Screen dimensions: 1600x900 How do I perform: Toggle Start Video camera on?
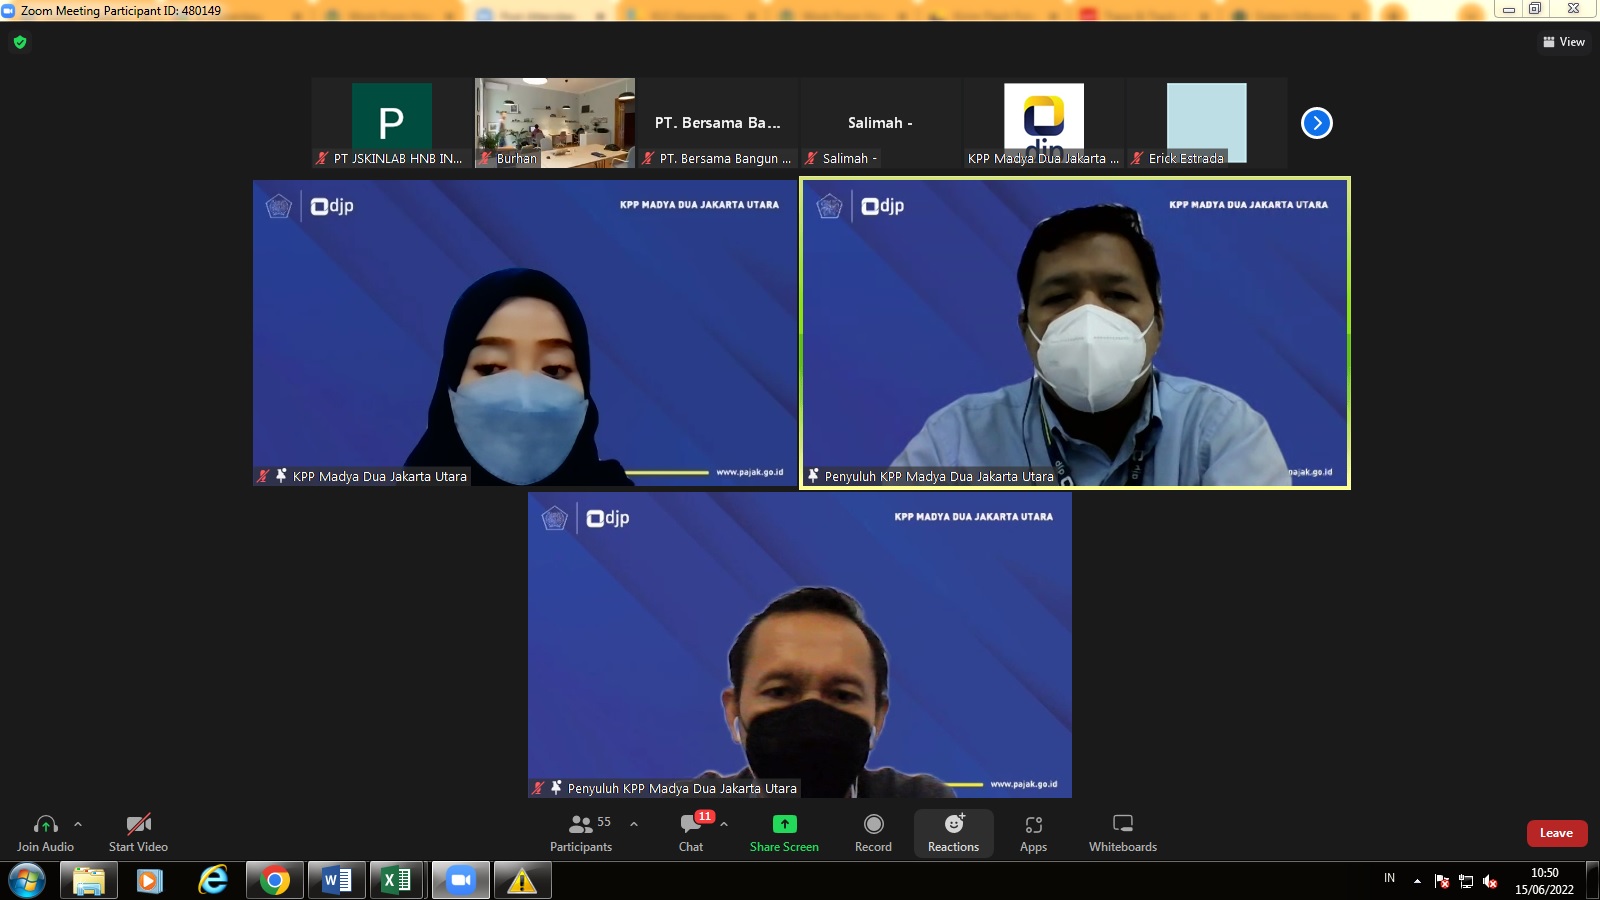[138, 832]
